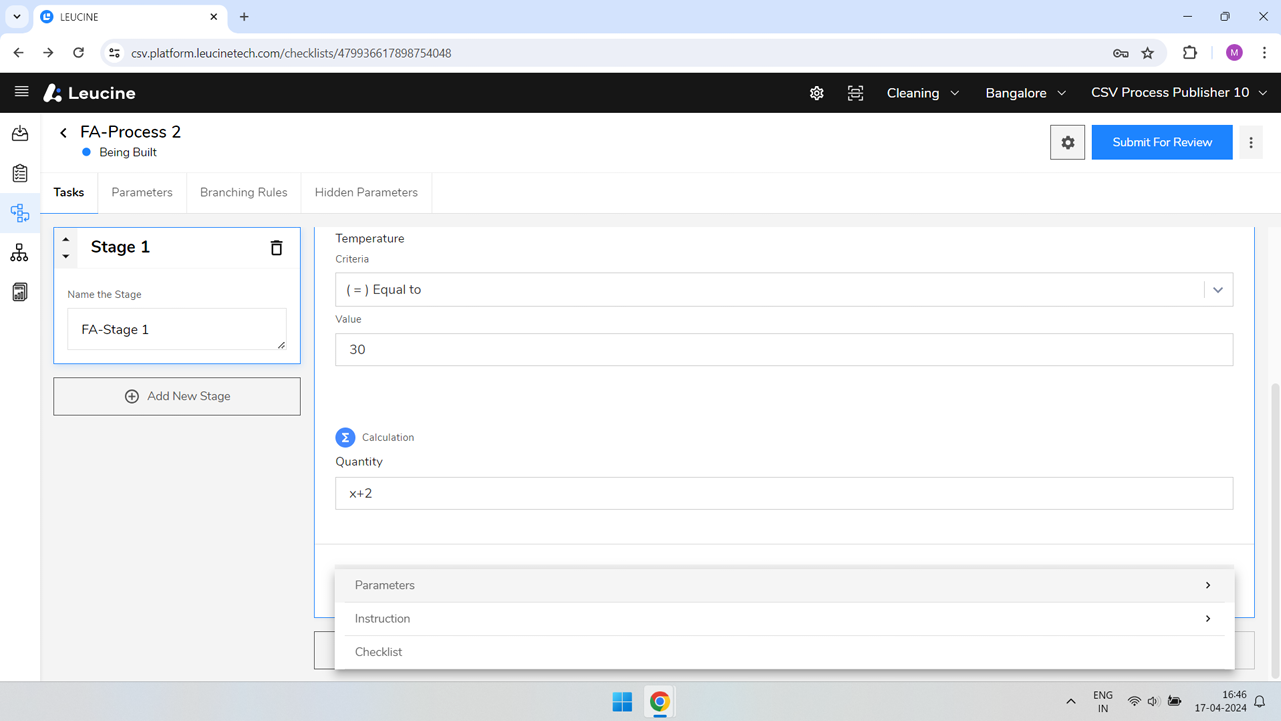Switch to the Tasks tab
This screenshot has width=1281, height=721.
pos(69,192)
